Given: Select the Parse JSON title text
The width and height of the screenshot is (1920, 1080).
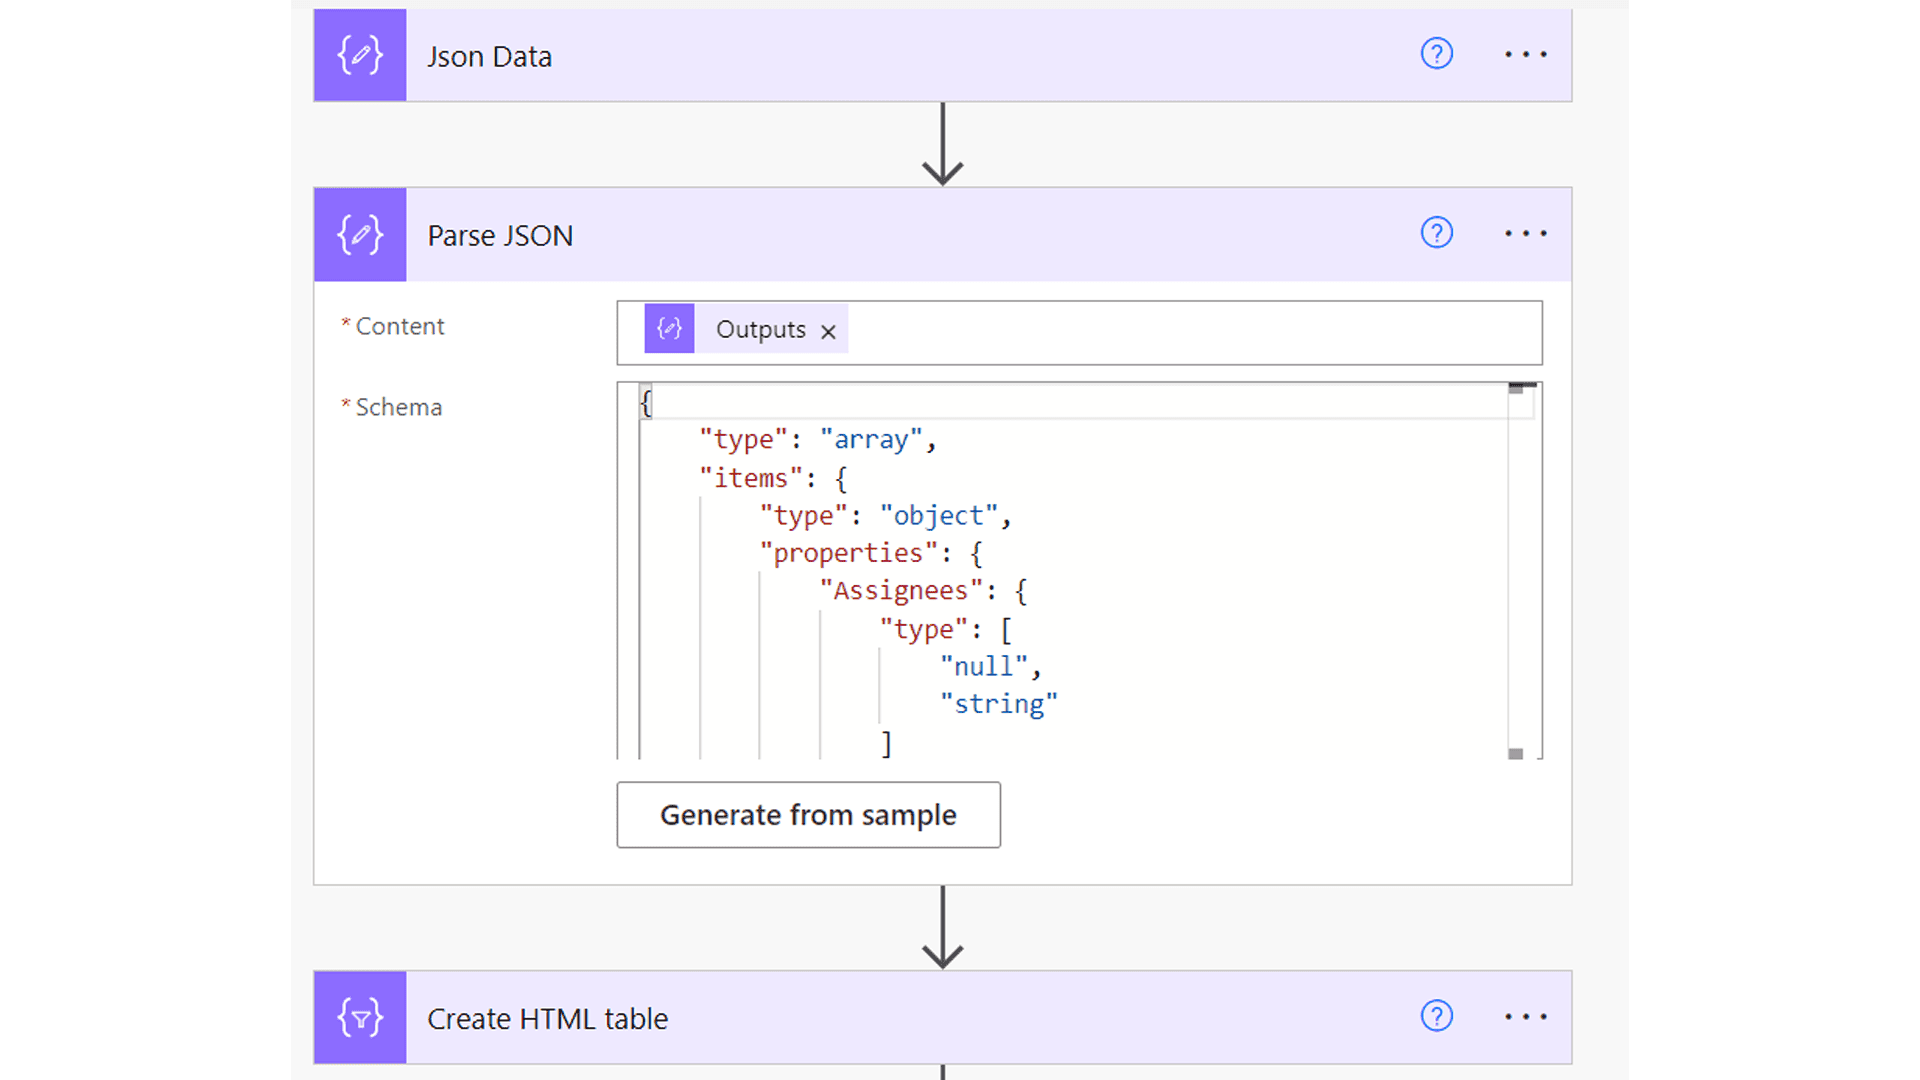Looking at the screenshot, I should [x=500, y=235].
